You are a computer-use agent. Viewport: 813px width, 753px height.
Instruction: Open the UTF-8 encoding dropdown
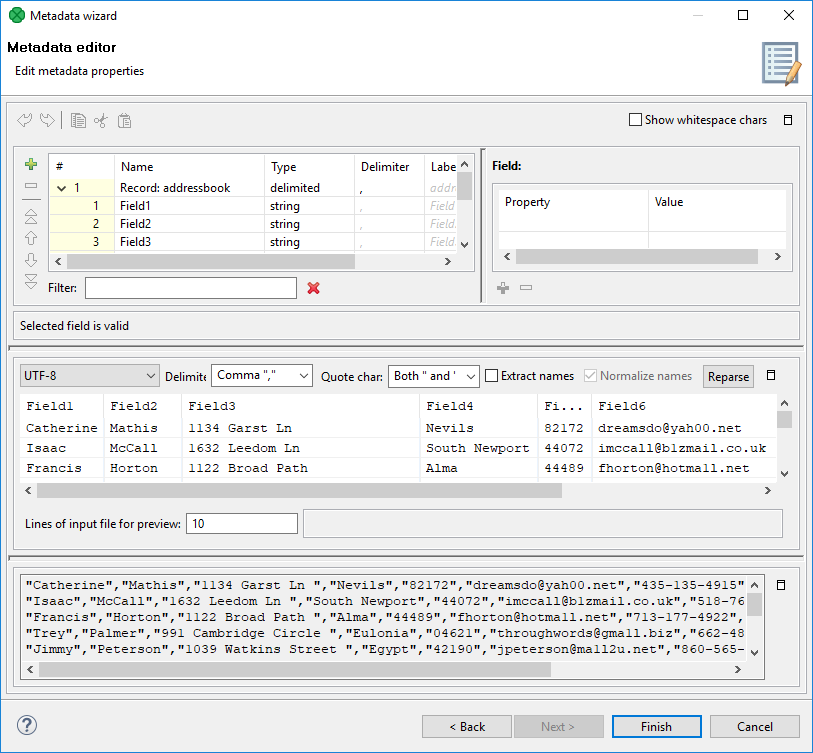tap(89, 376)
